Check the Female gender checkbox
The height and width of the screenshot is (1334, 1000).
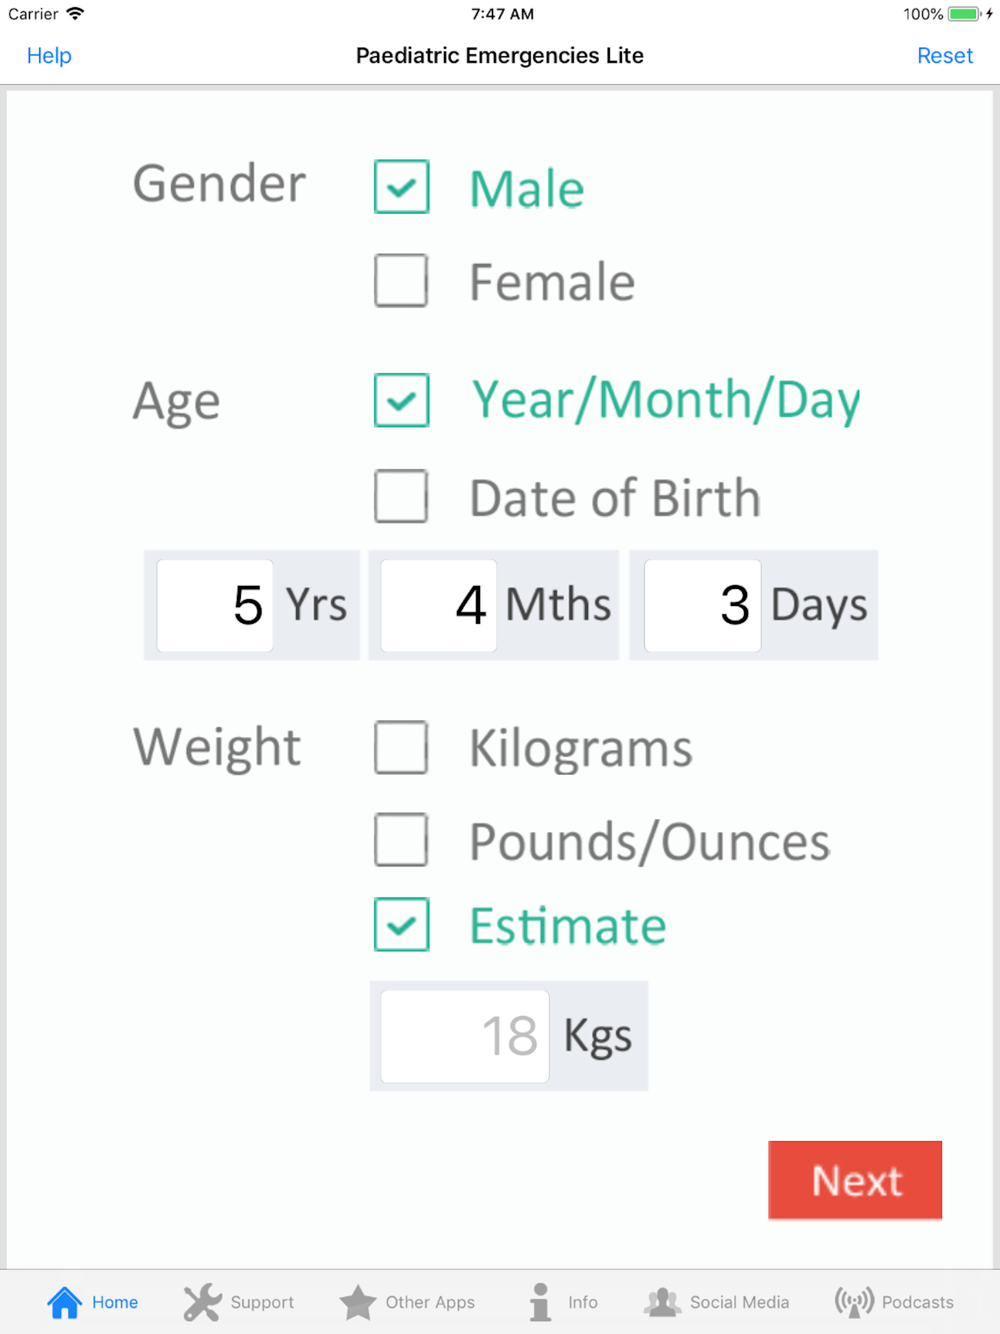[x=401, y=280]
